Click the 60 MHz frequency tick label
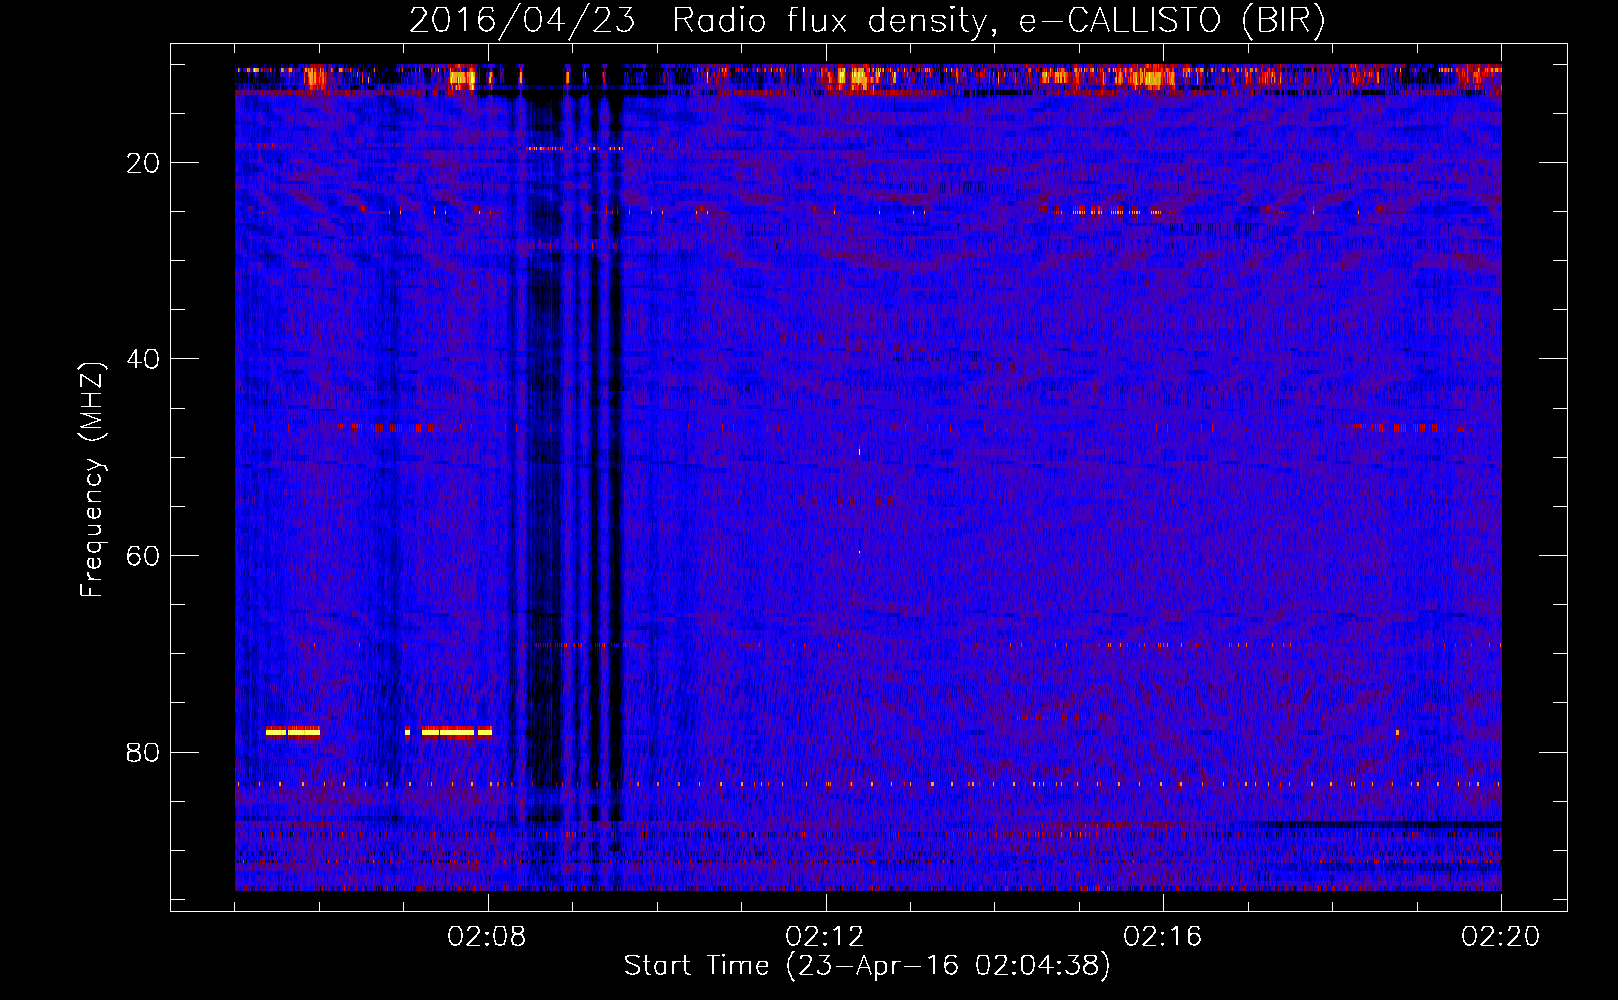Viewport: 1618px width, 1000px height. click(x=144, y=556)
